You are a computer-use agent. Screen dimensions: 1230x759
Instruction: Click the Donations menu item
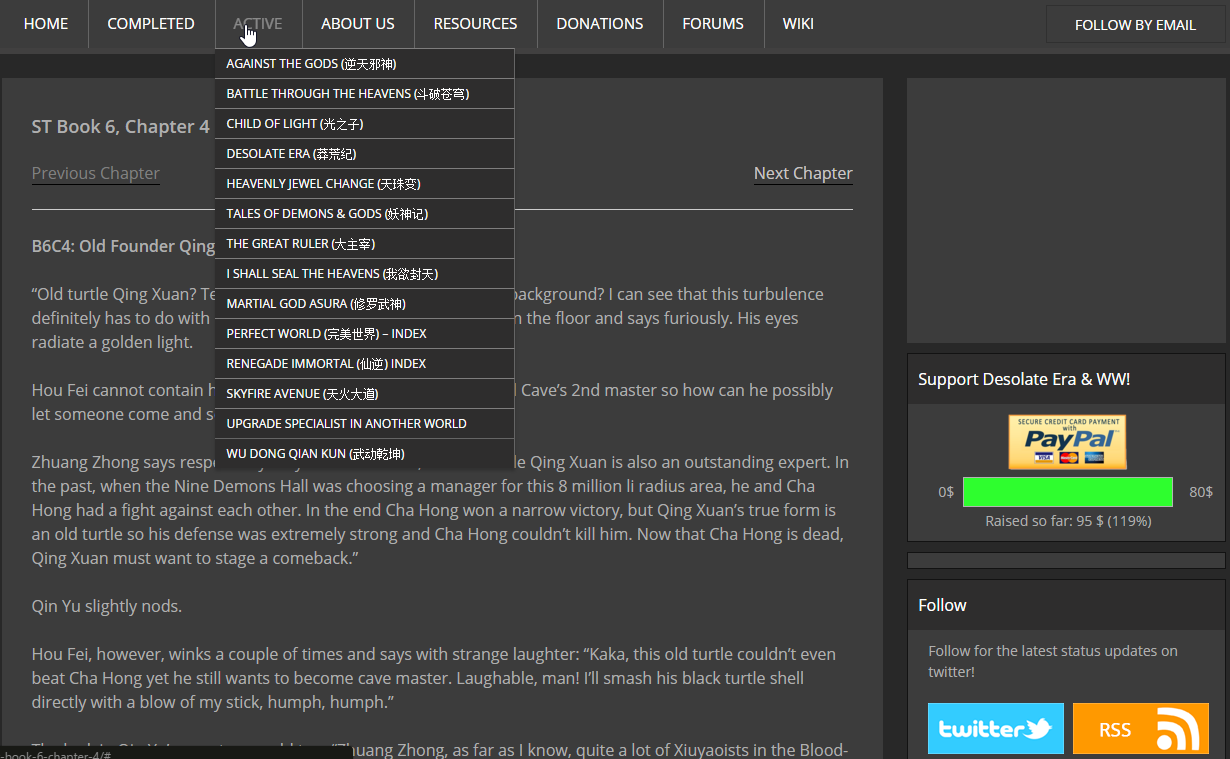(600, 23)
